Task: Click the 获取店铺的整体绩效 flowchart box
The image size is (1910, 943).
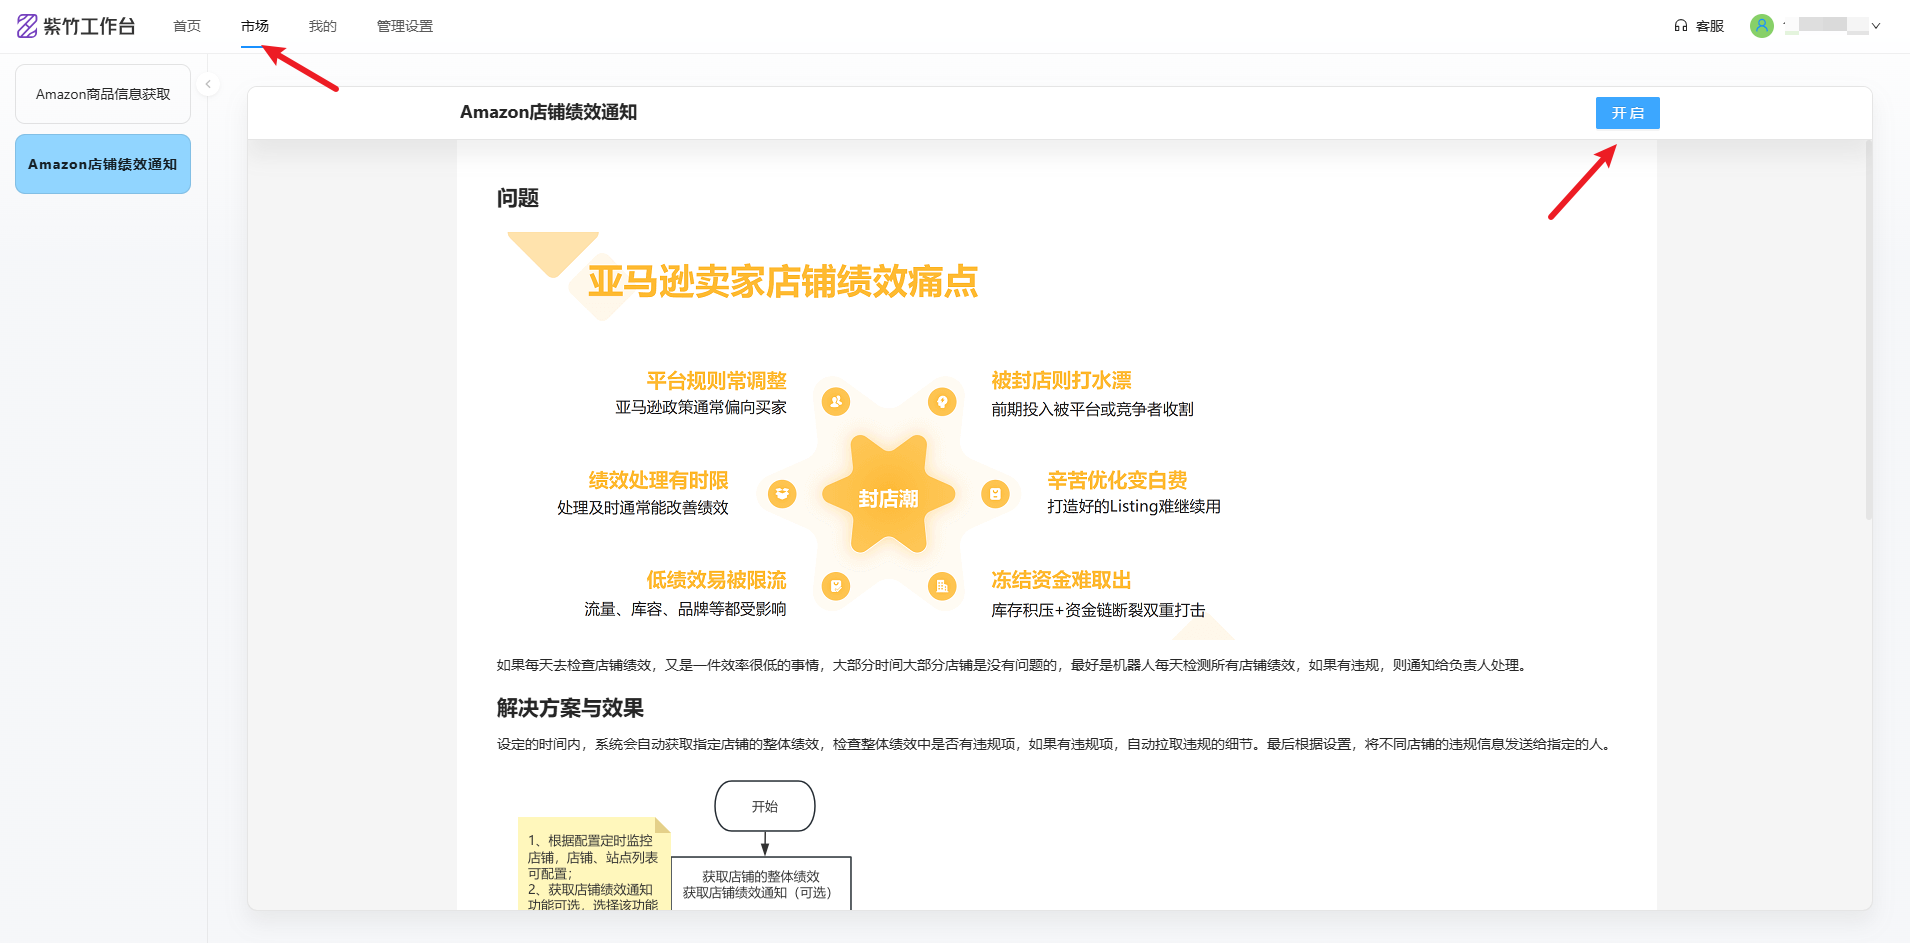Action: point(761,883)
